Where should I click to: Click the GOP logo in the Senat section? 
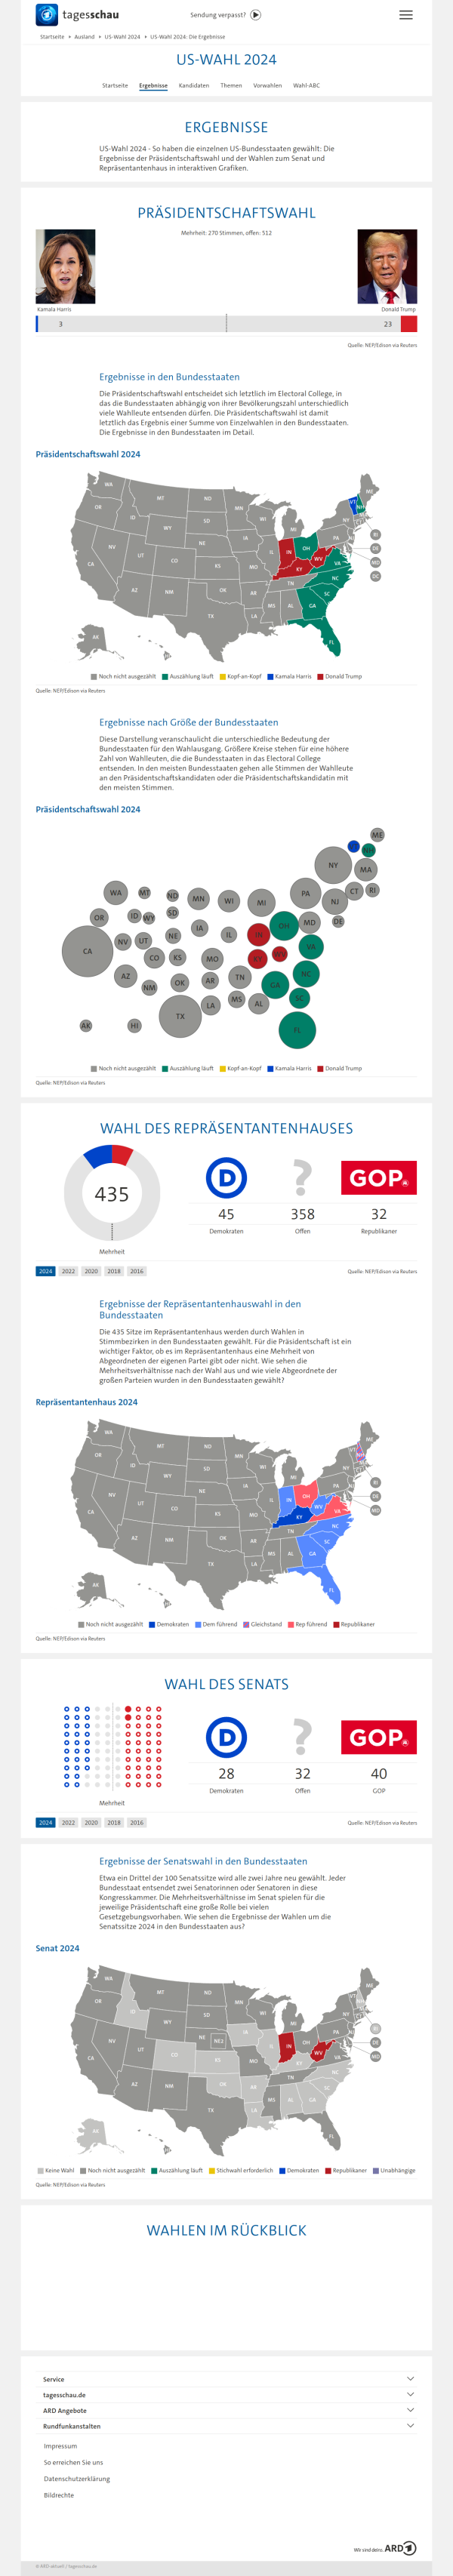378,1737
